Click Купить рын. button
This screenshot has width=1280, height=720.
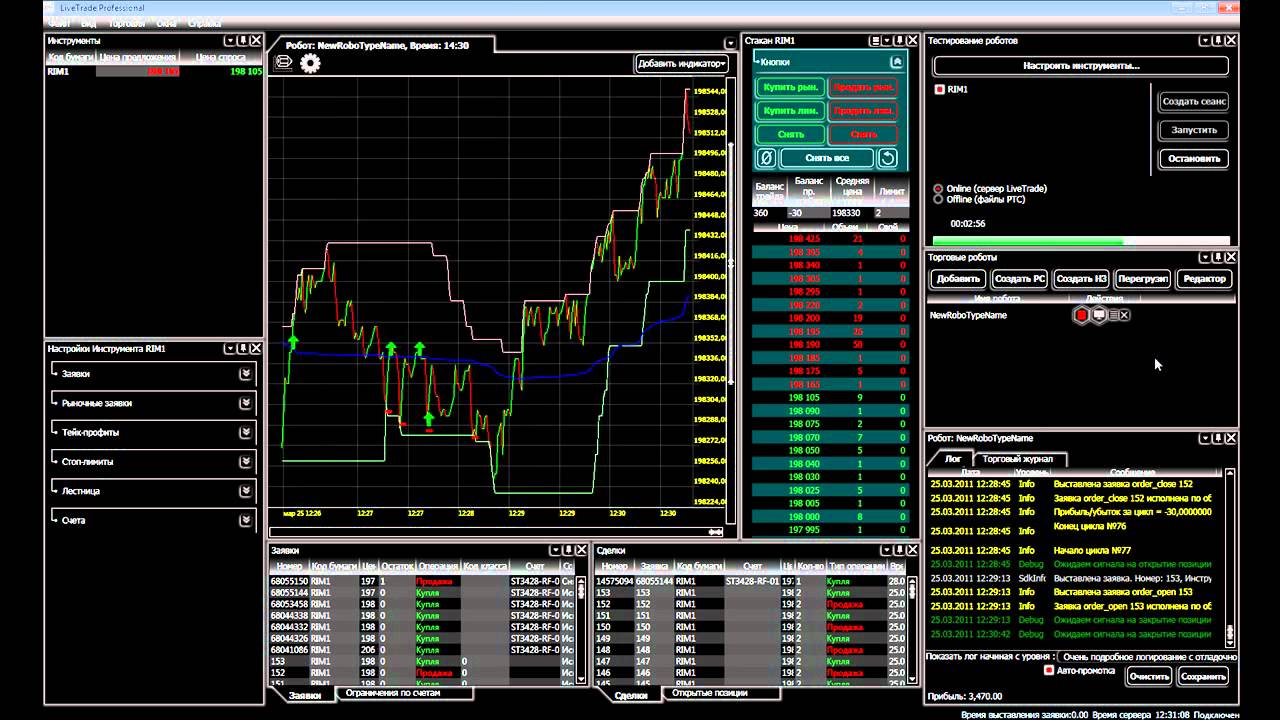coord(790,87)
